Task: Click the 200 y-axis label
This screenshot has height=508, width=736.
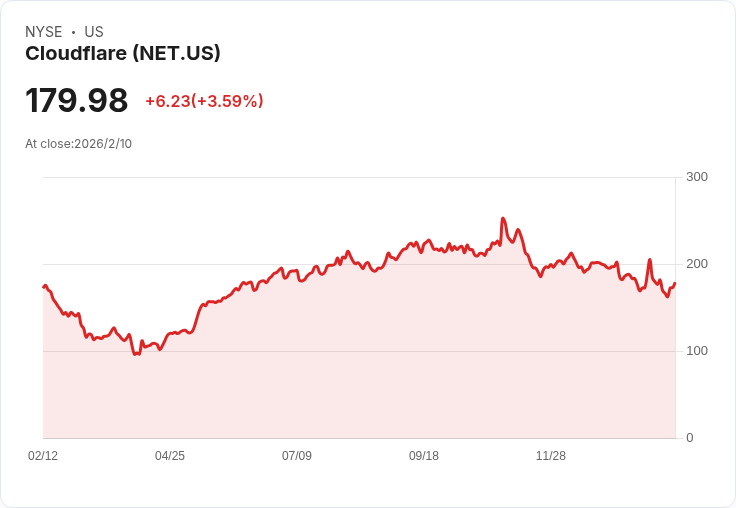Action: click(x=696, y=264)
